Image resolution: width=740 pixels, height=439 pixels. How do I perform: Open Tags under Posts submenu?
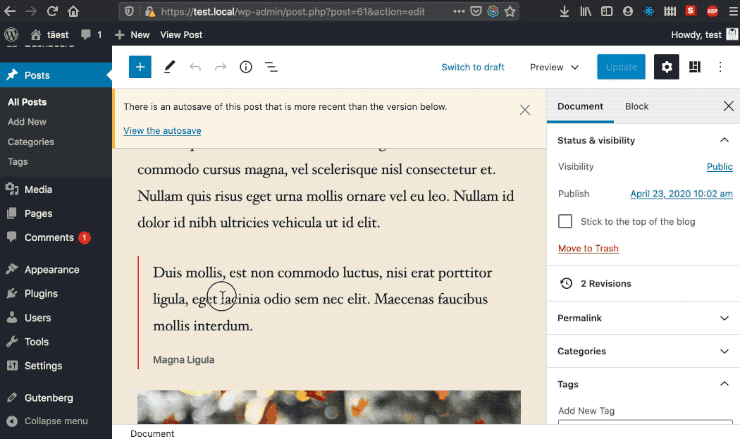tap(18, 161)
